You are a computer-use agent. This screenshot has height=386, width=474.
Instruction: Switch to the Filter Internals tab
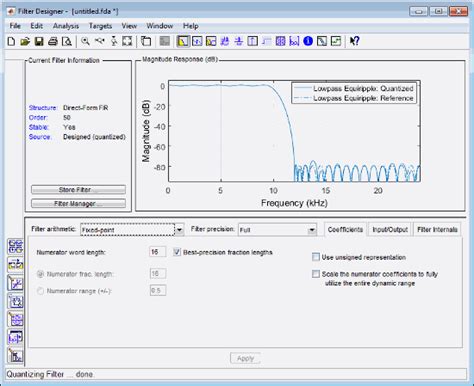tap(437, 230)
